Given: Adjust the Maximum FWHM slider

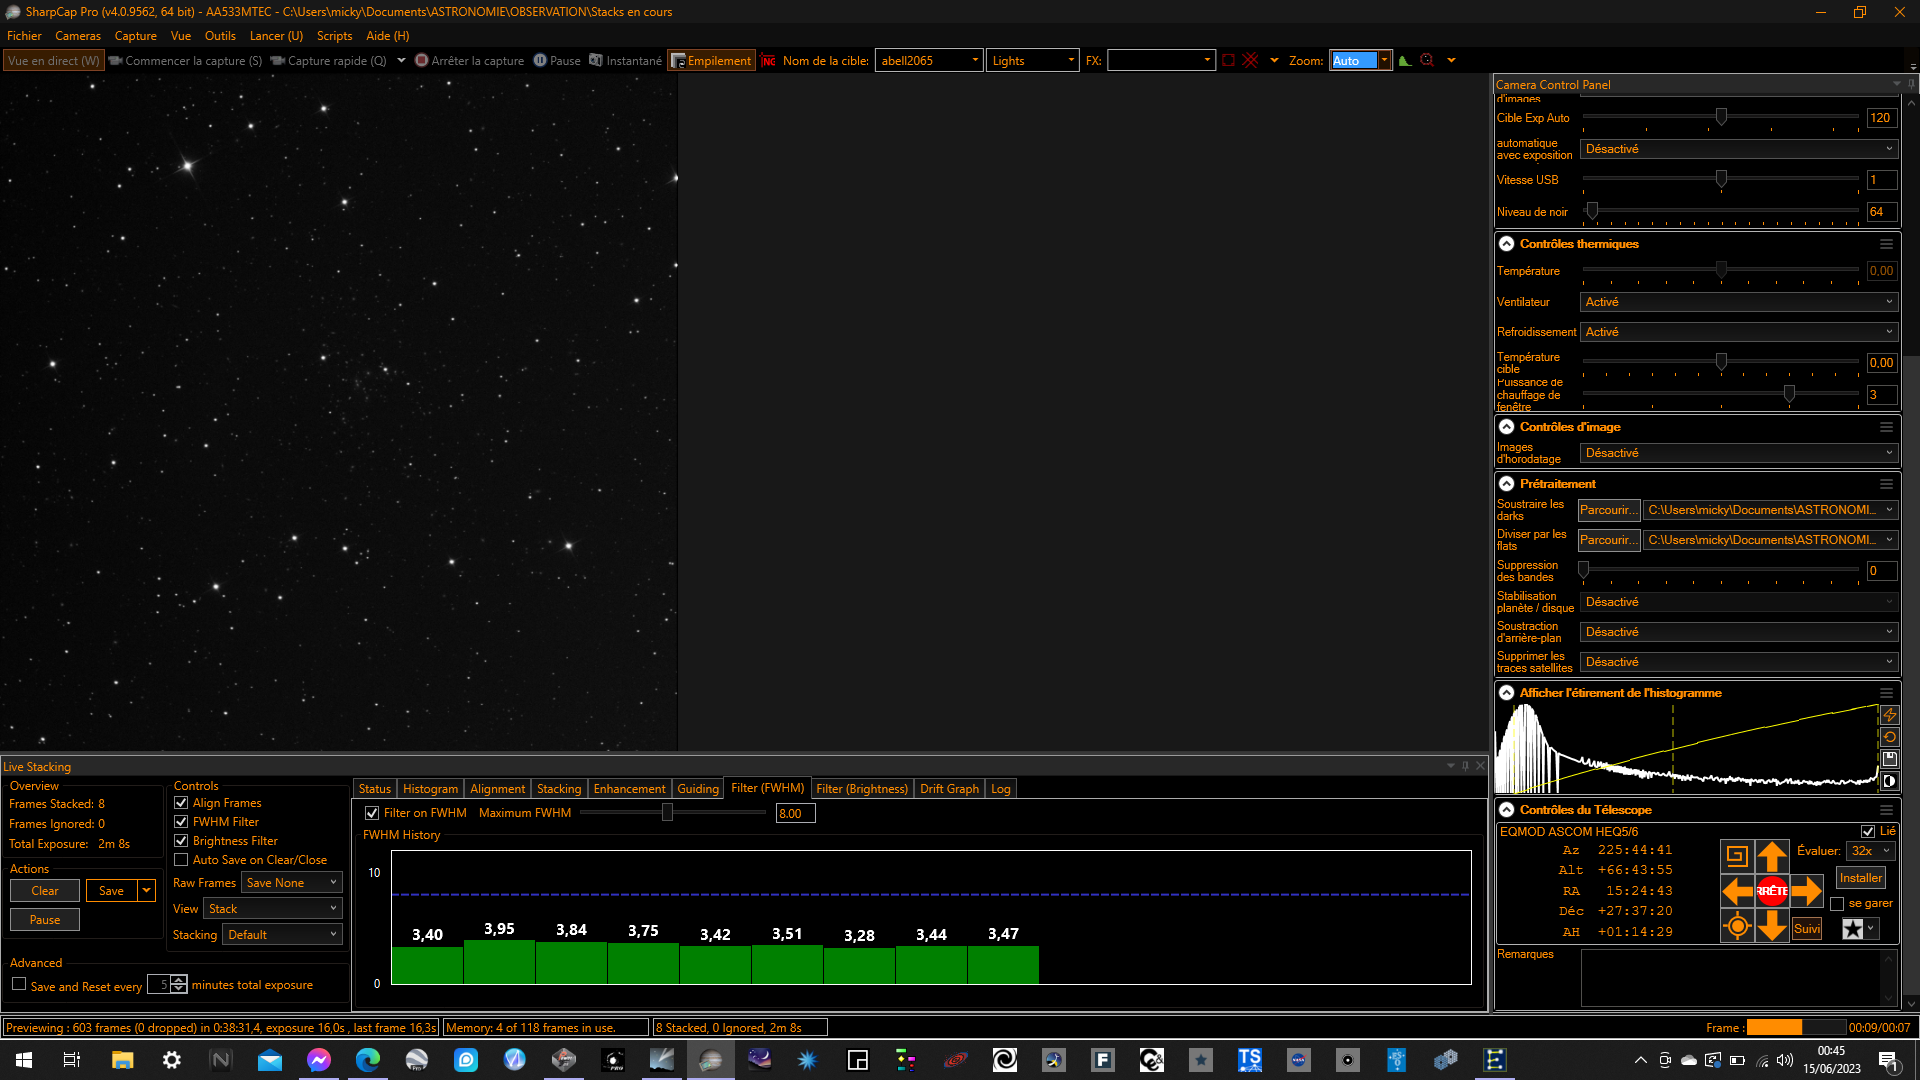Looking at the screenshot, I should pyautogui.click(x=667, y=813).
